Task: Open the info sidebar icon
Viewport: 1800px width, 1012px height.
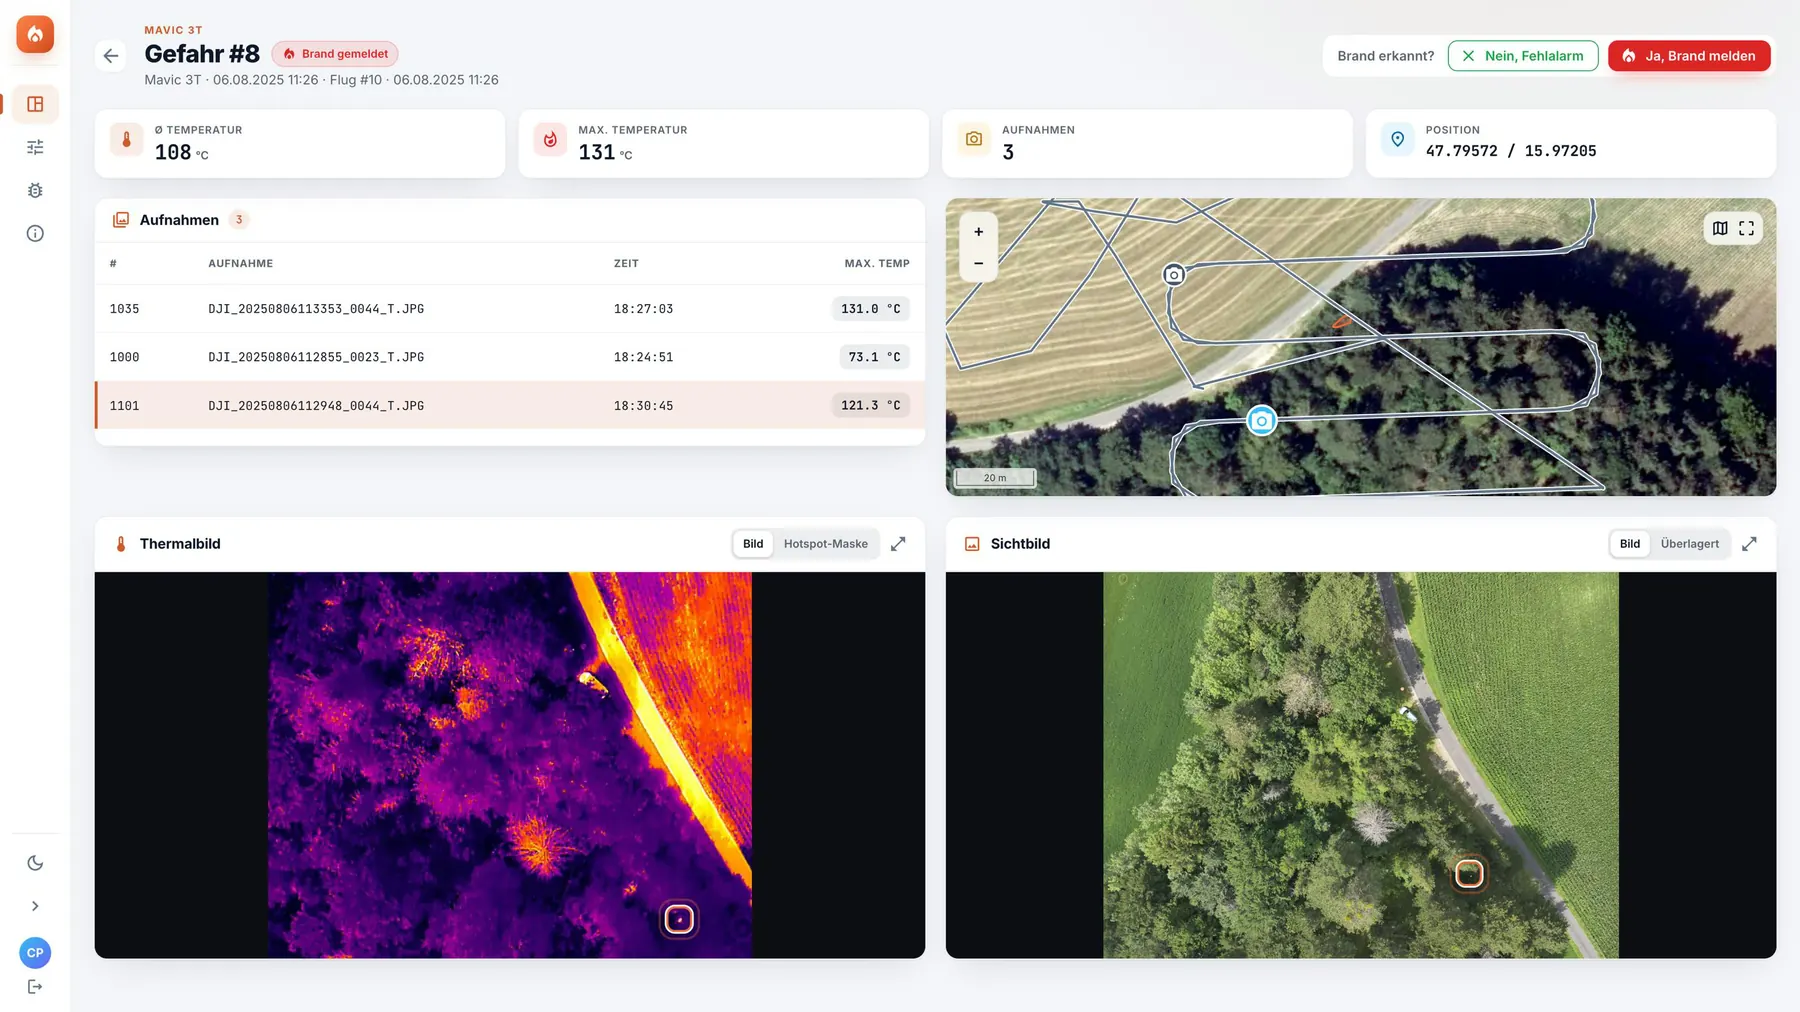Action: pyautogui.click(x=35, y=233)
